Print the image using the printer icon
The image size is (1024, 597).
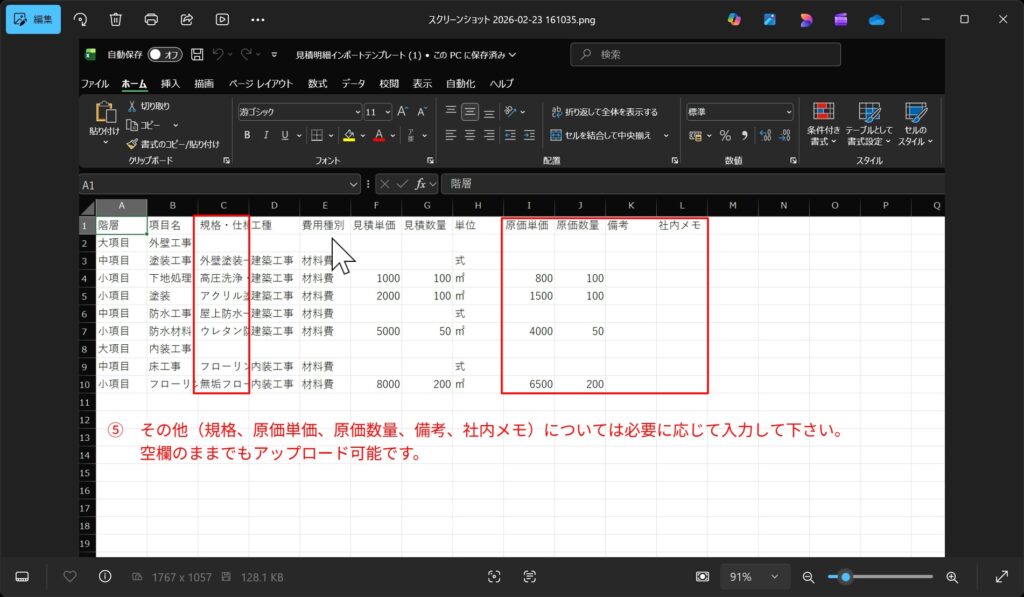(151, 19)
